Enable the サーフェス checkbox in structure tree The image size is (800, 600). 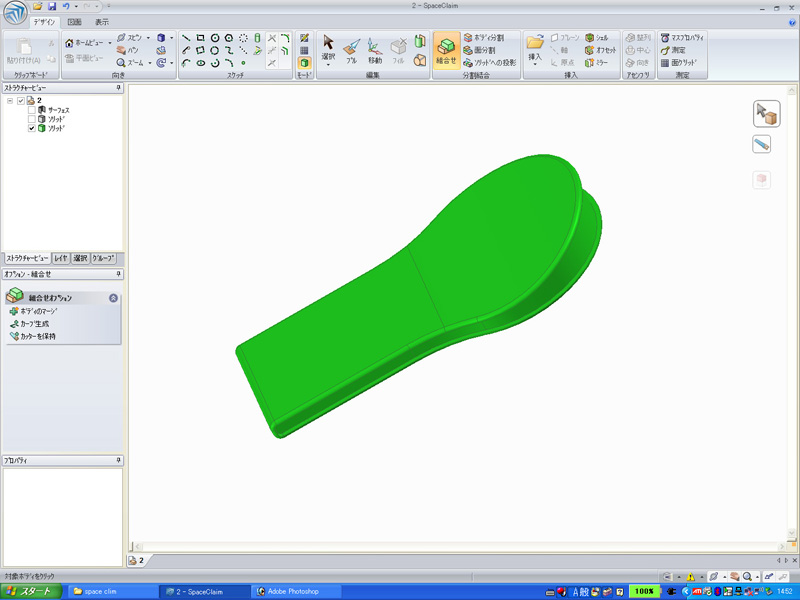[32, 110]
